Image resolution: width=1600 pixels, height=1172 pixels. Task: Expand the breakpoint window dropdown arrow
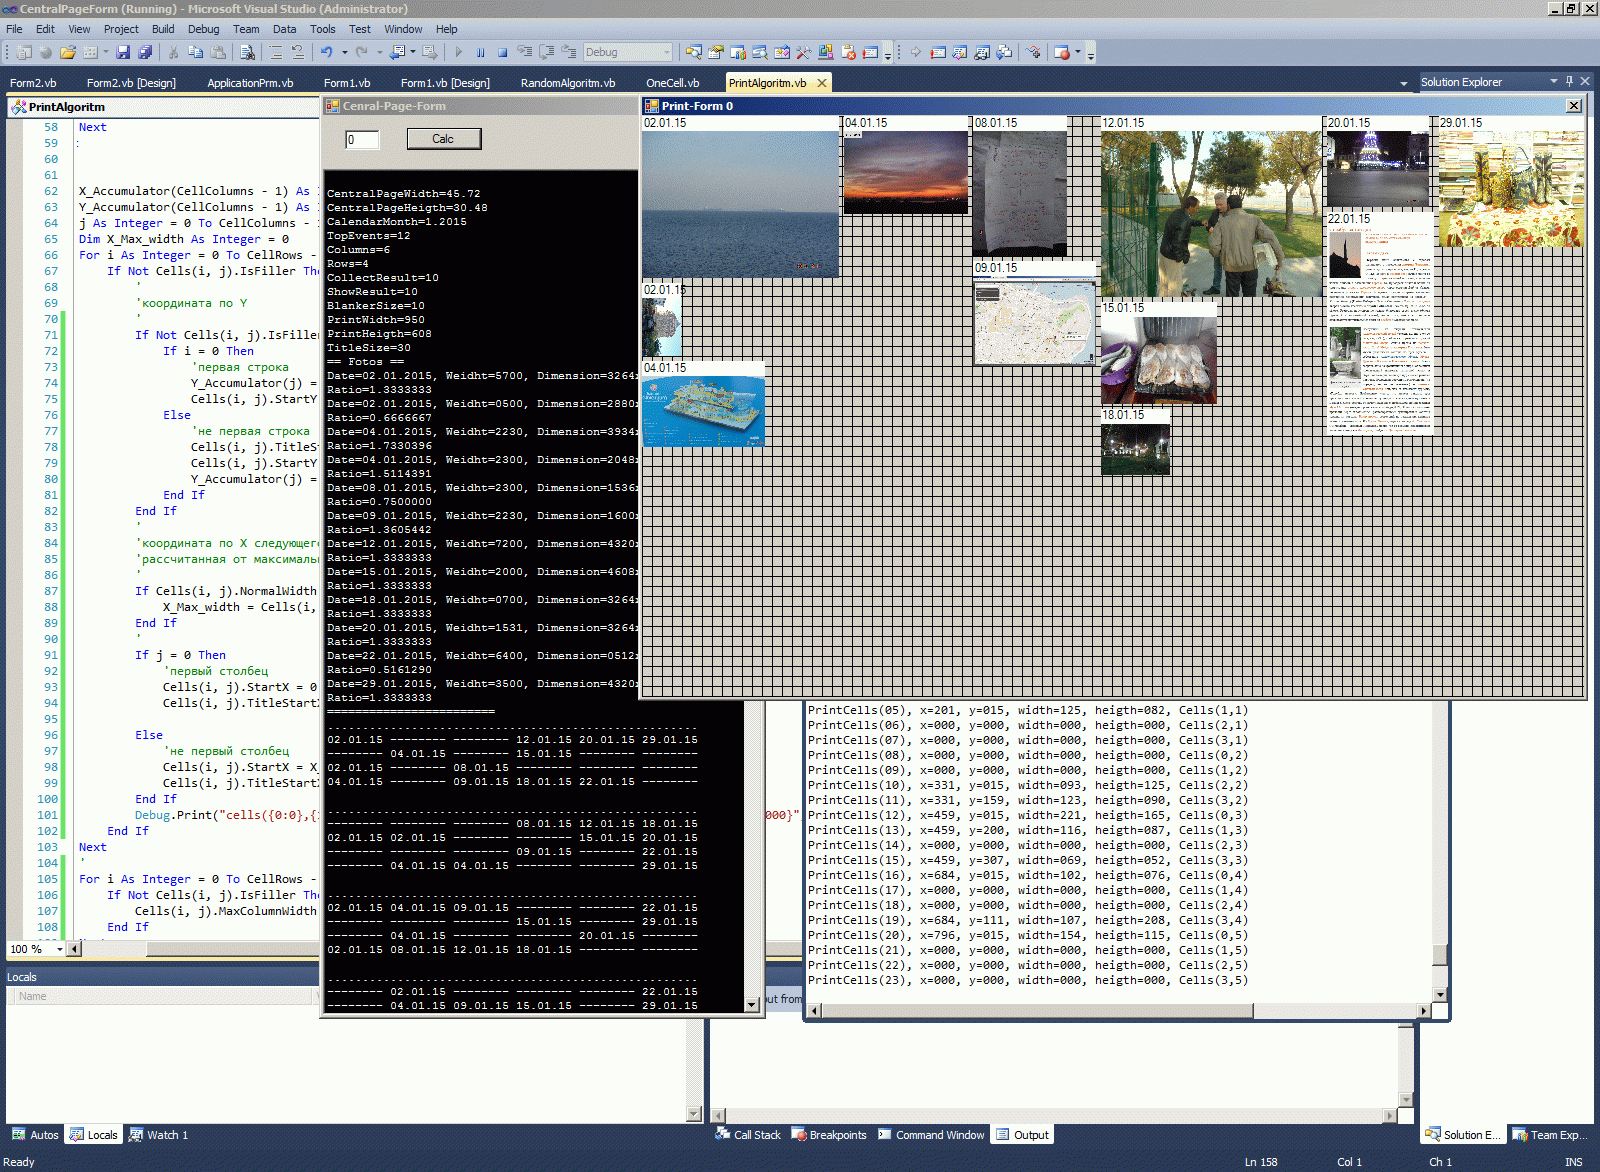1078,52
